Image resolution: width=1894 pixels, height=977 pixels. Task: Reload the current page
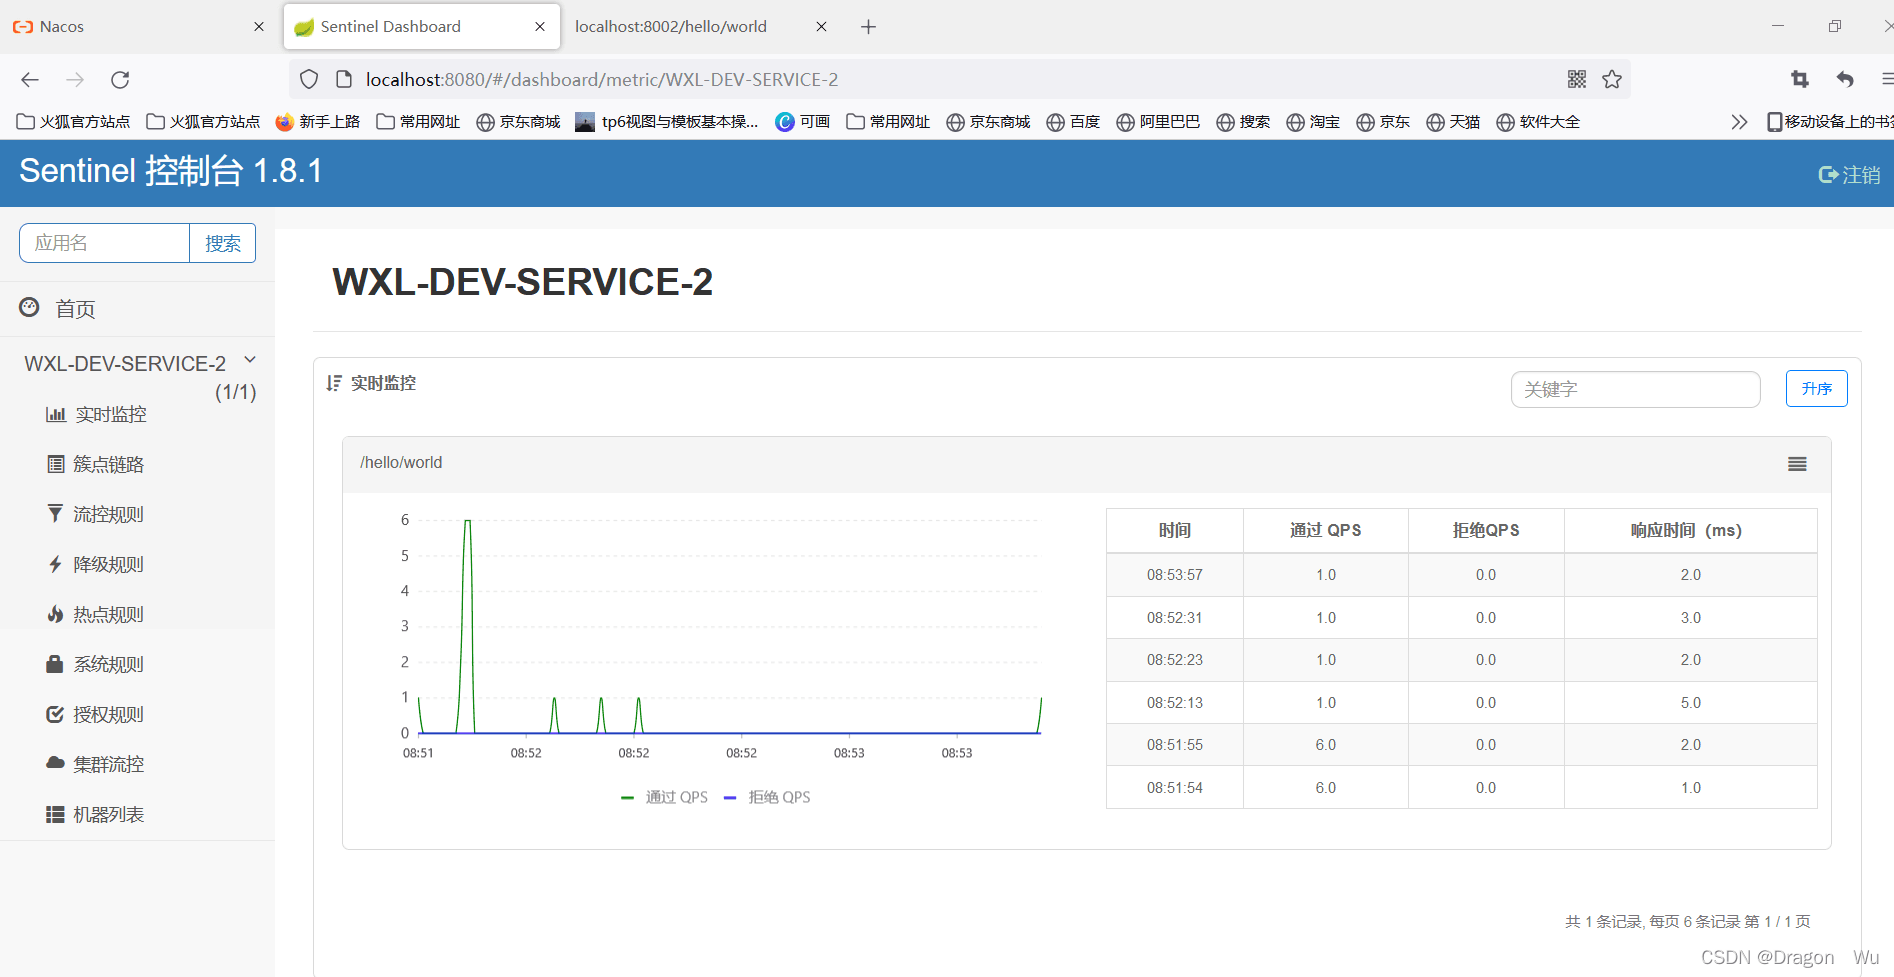[x=120, y=80]
